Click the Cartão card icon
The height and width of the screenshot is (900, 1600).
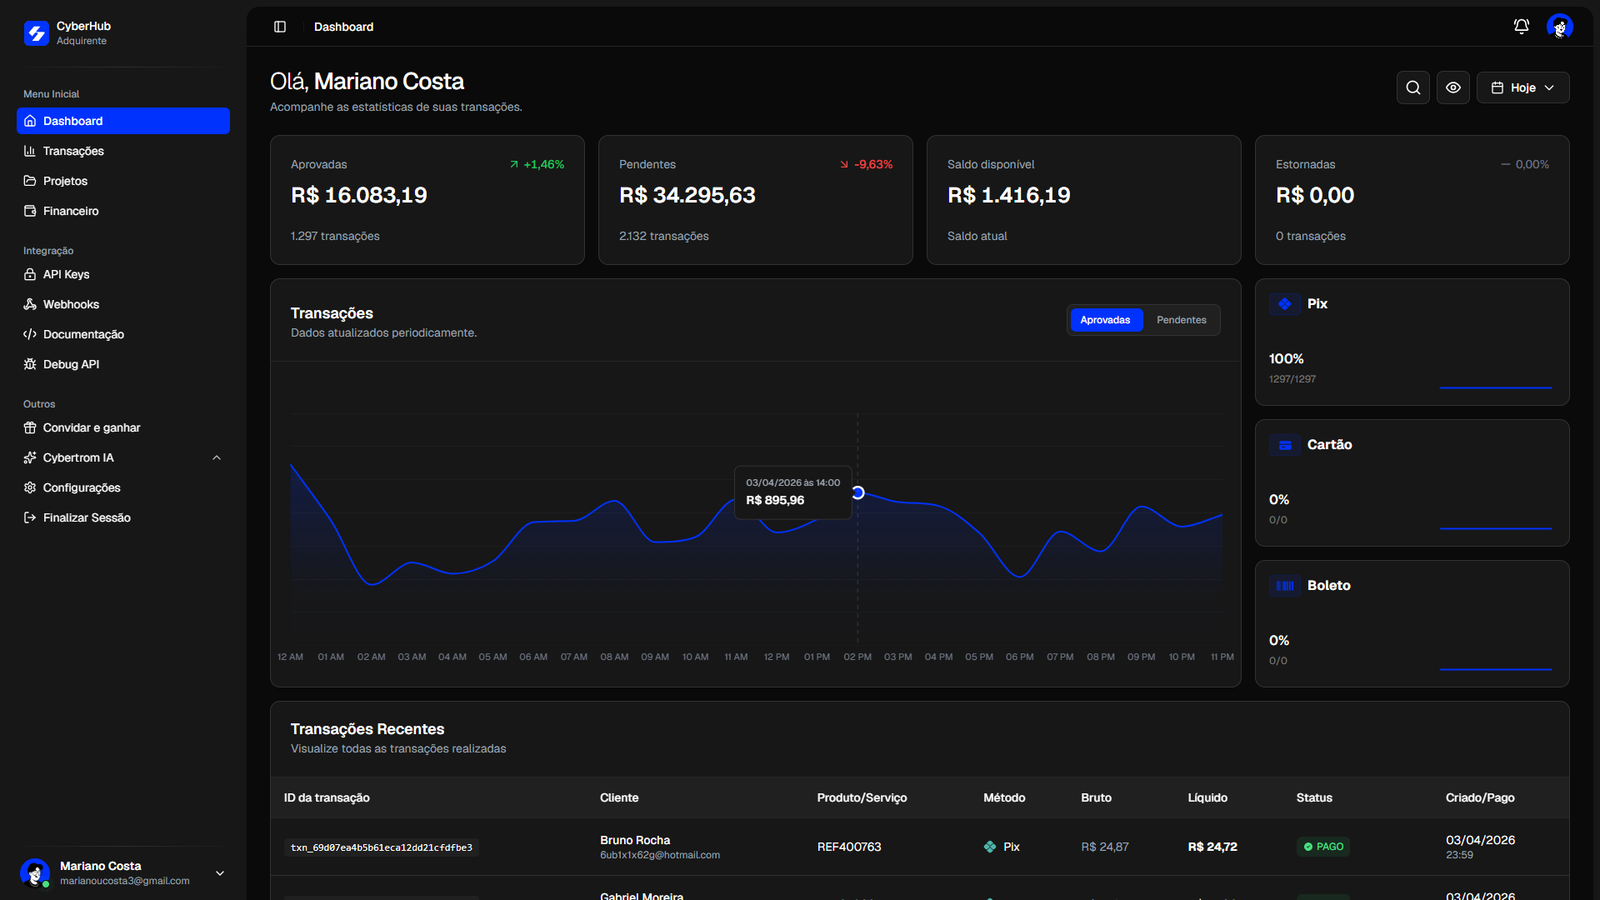coord(1285,445)
